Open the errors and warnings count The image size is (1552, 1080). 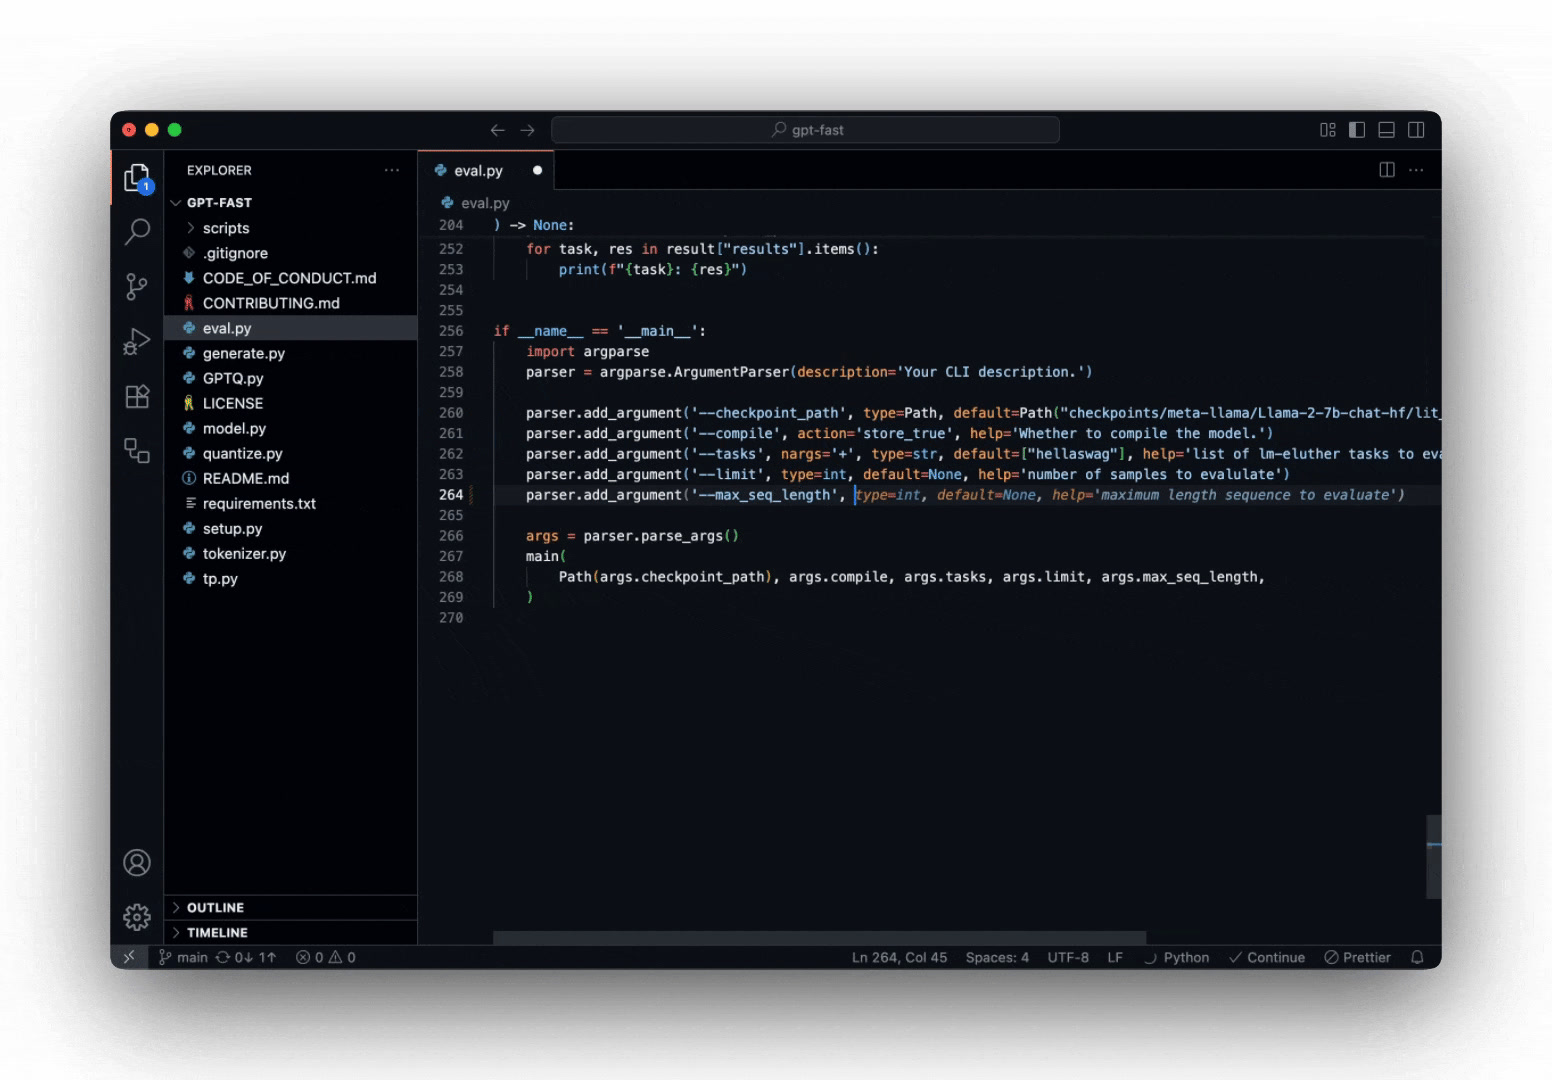pyautogui.click(x=326, y=957)
